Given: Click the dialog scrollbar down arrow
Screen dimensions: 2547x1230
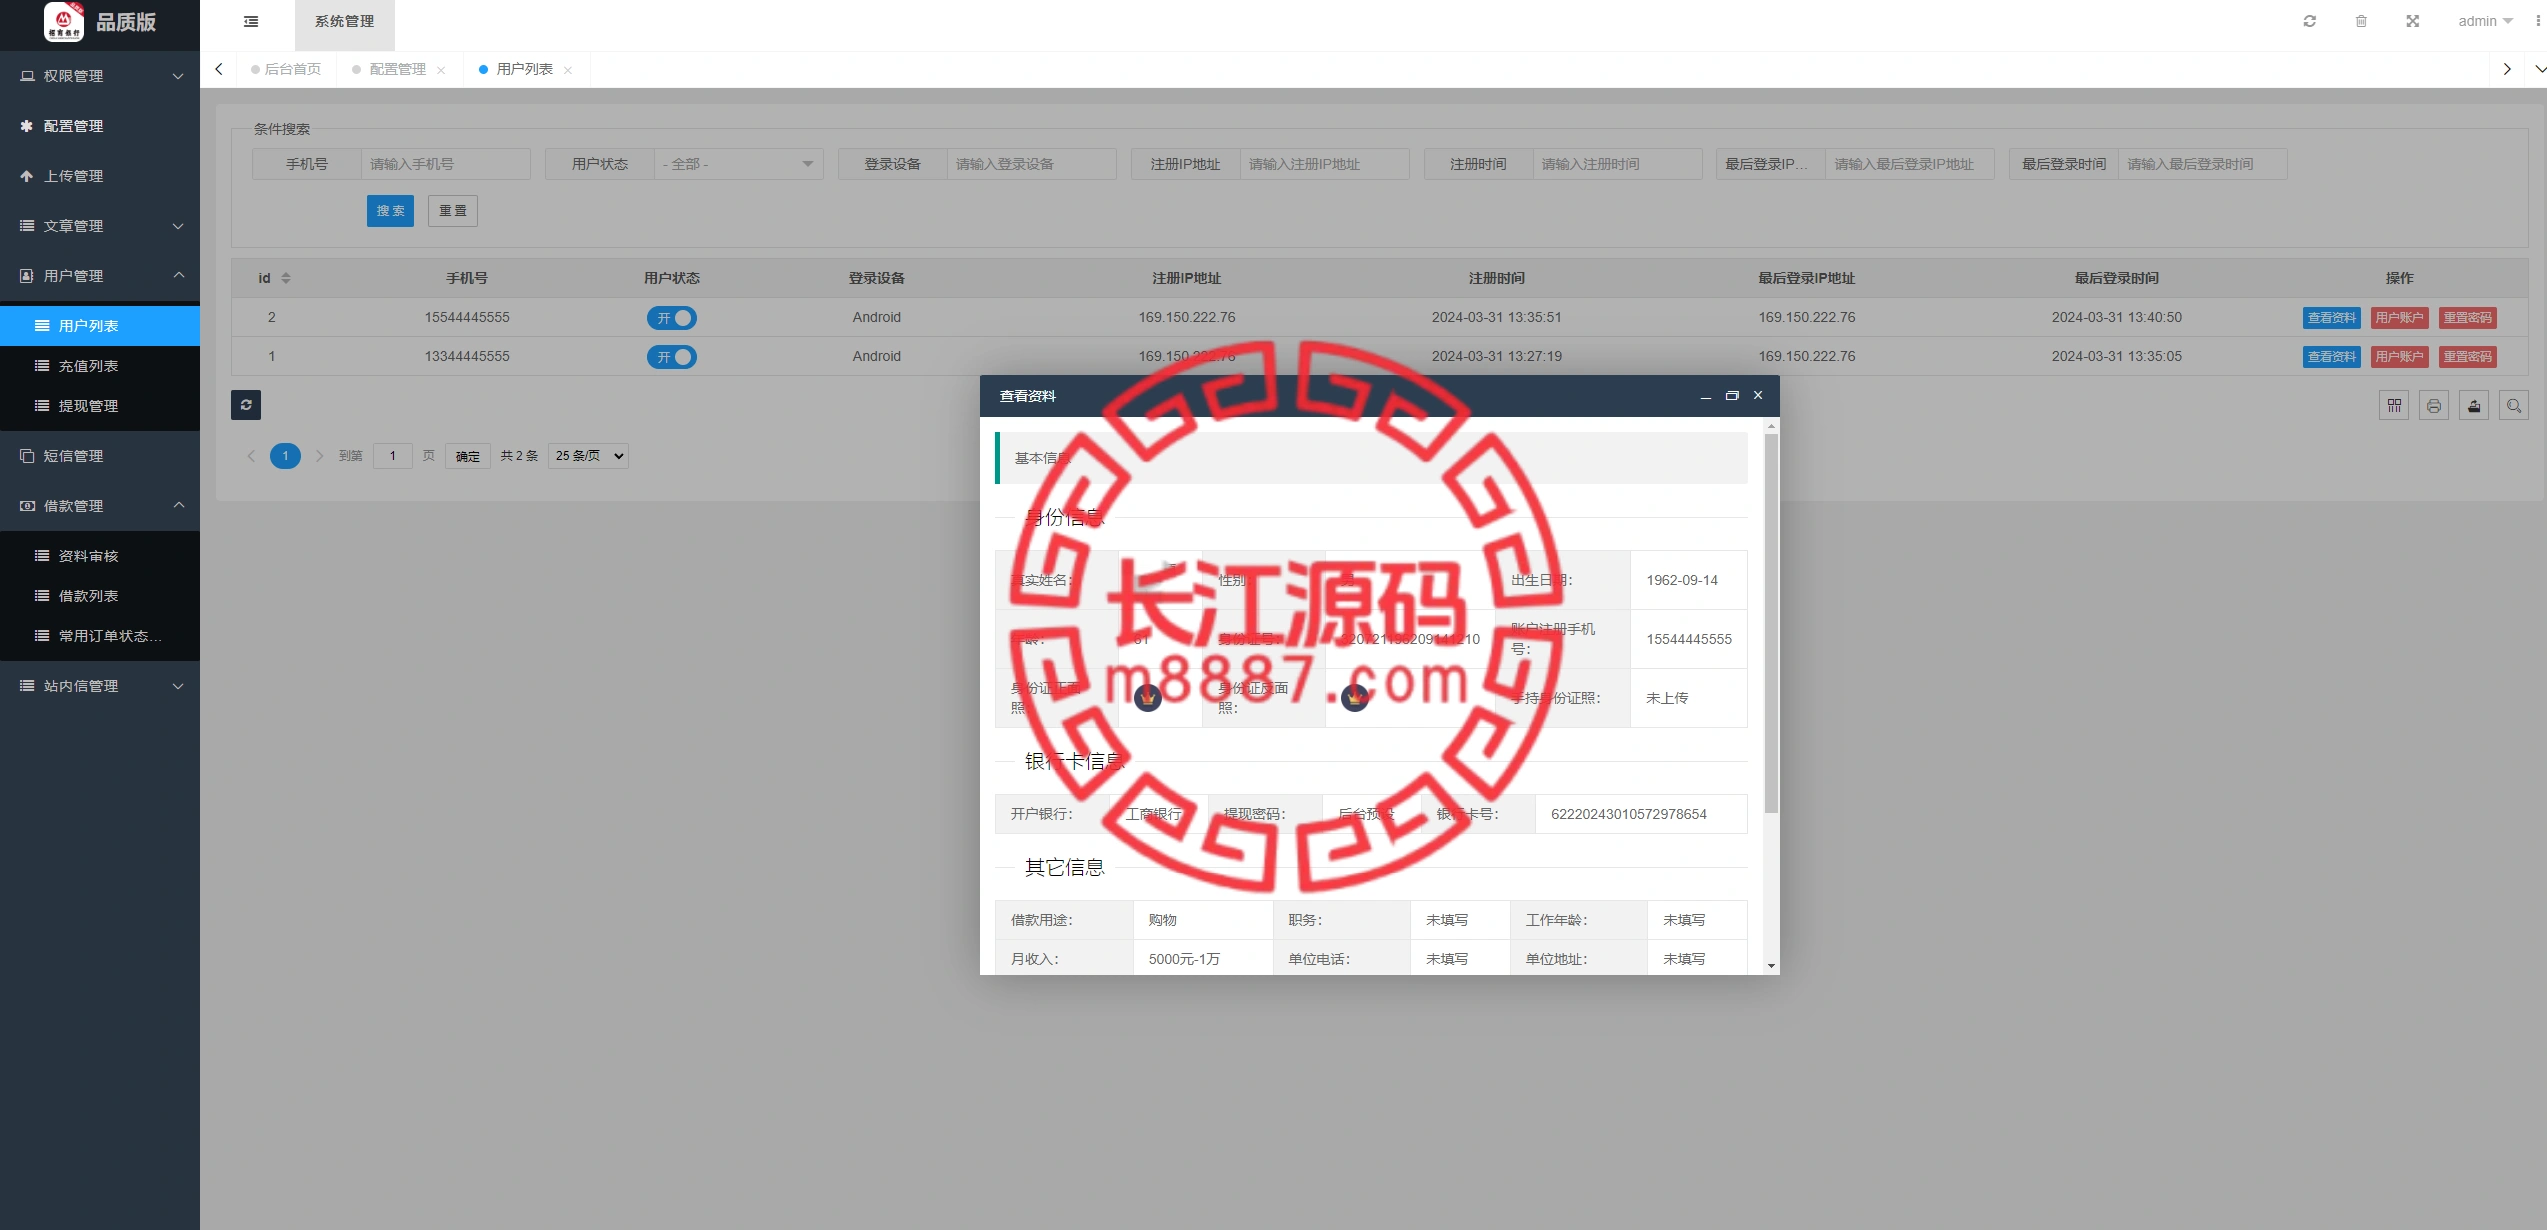Looking at the screenshot, I should 1772,966.
